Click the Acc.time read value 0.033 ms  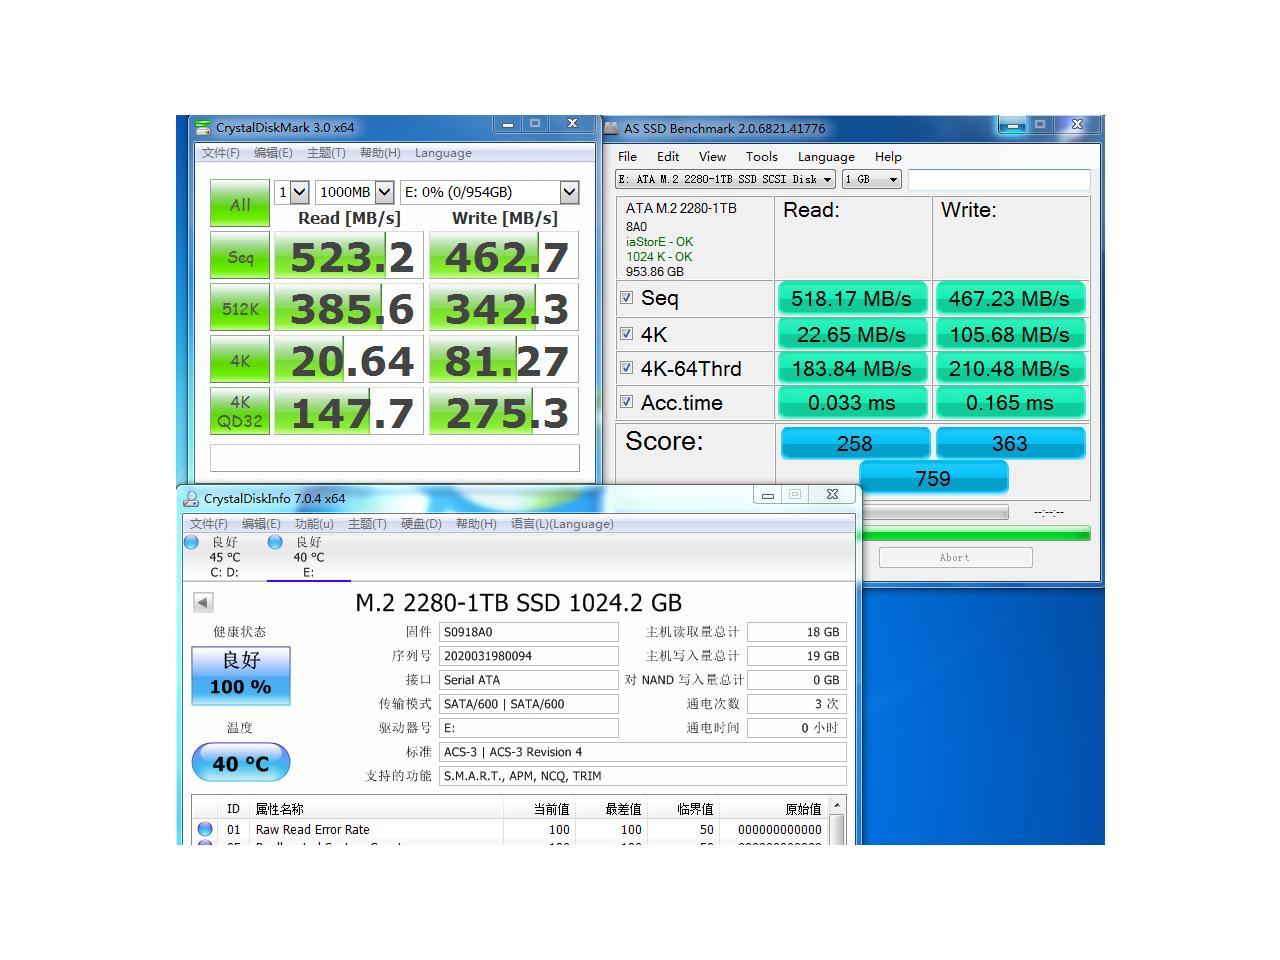tap(852, 402)
